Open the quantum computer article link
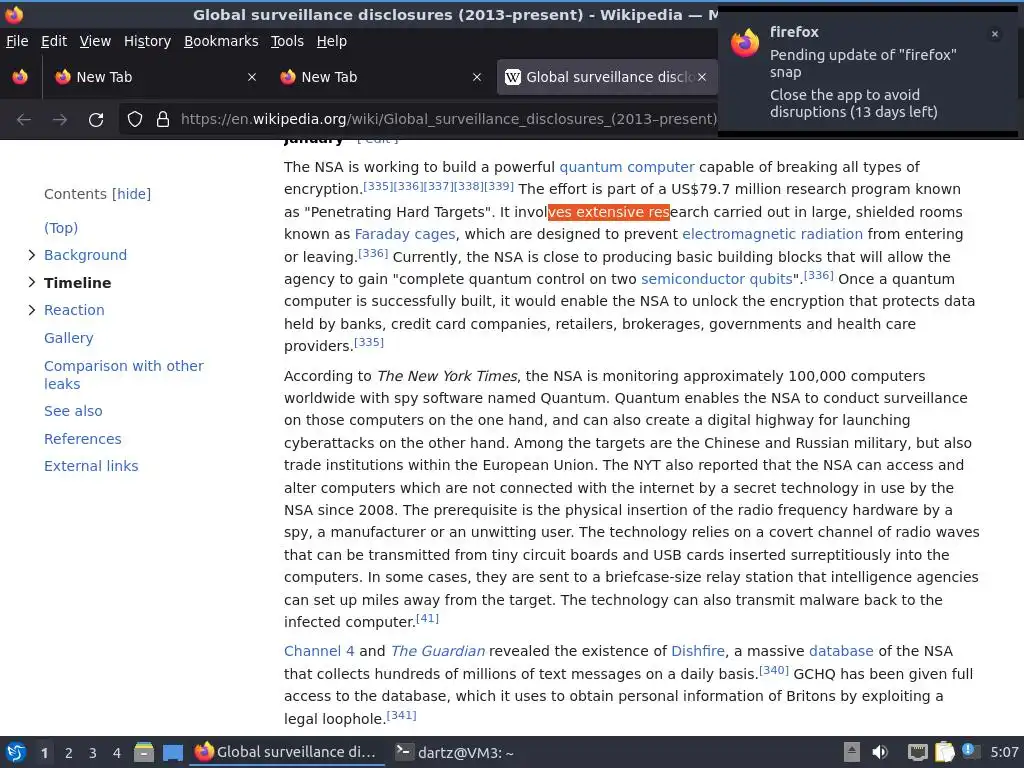 627,167
